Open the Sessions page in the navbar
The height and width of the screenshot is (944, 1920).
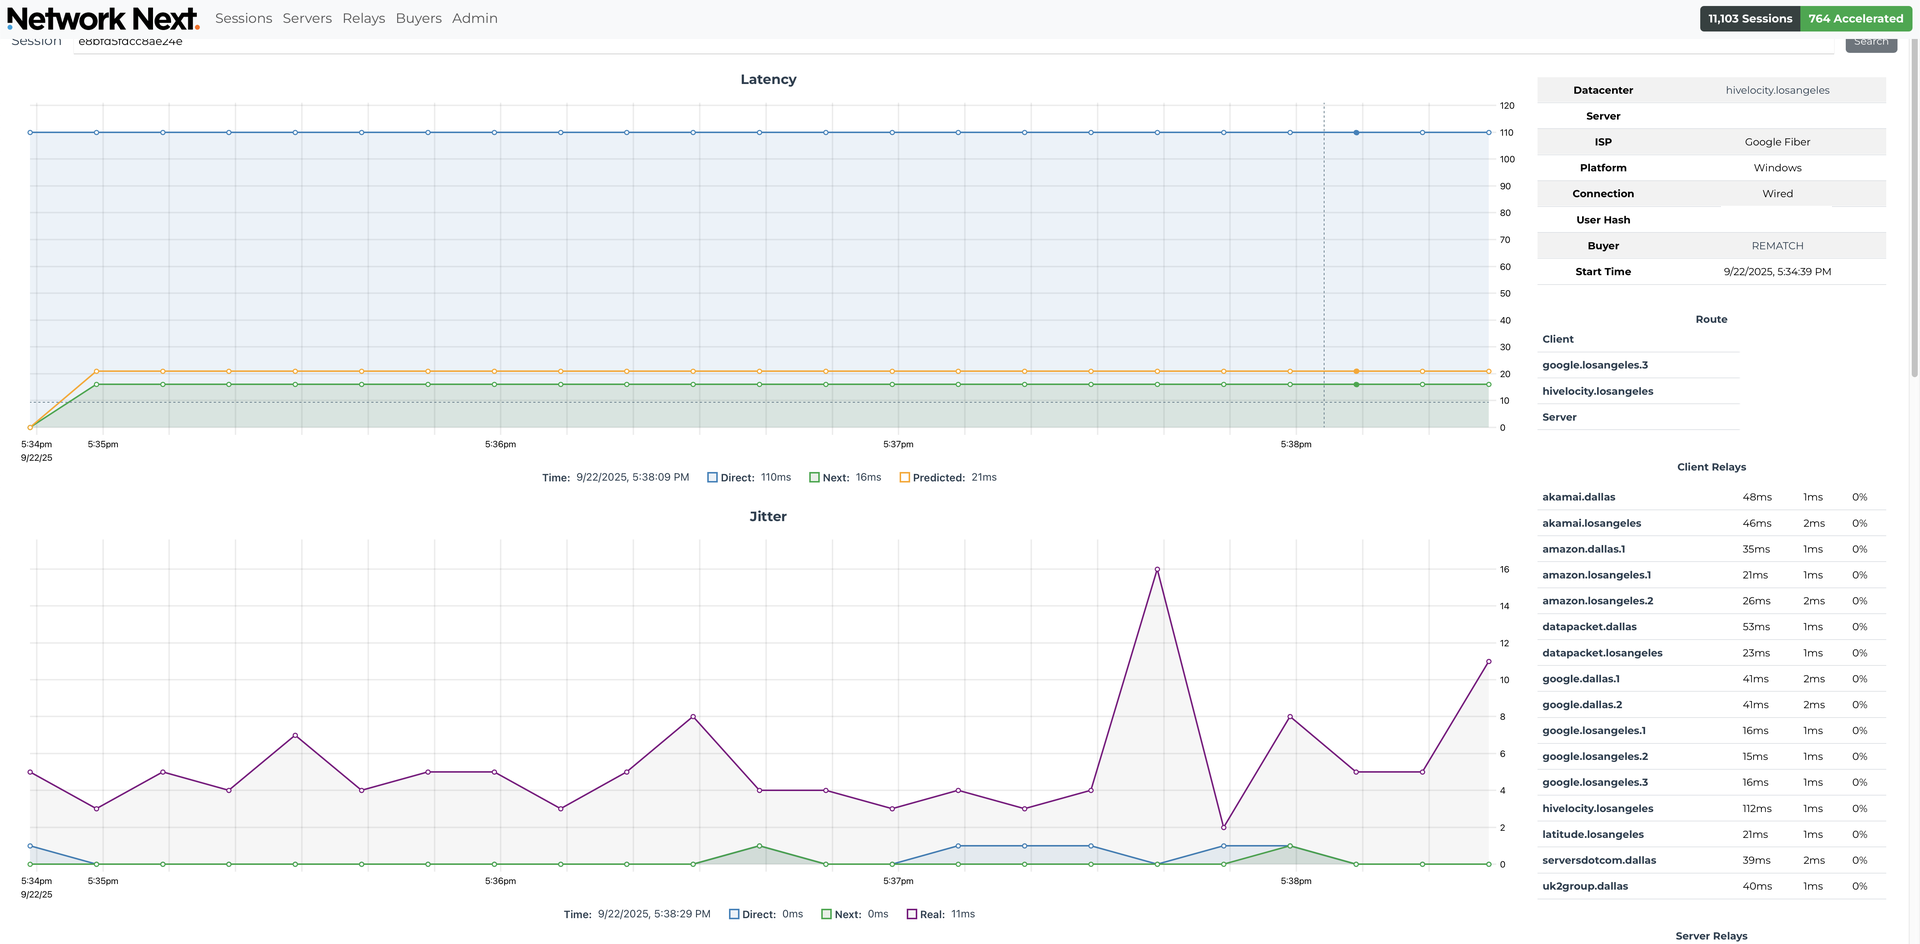pyautogui.click(x=243, y=19)
